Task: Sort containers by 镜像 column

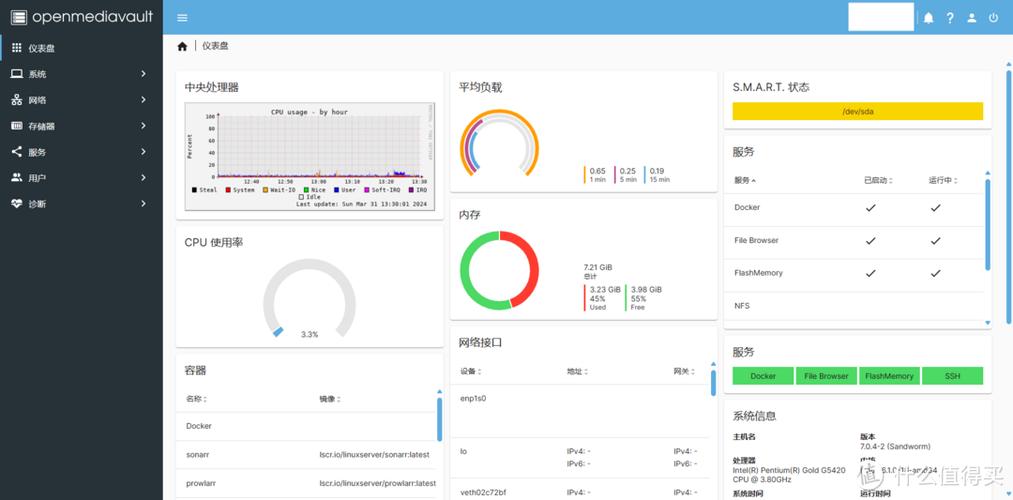Action: [329, 399]
